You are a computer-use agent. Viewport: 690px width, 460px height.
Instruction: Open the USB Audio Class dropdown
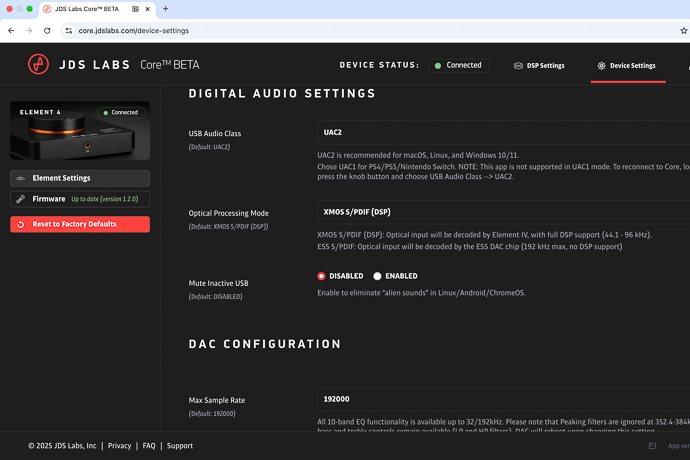coord(503,132)
